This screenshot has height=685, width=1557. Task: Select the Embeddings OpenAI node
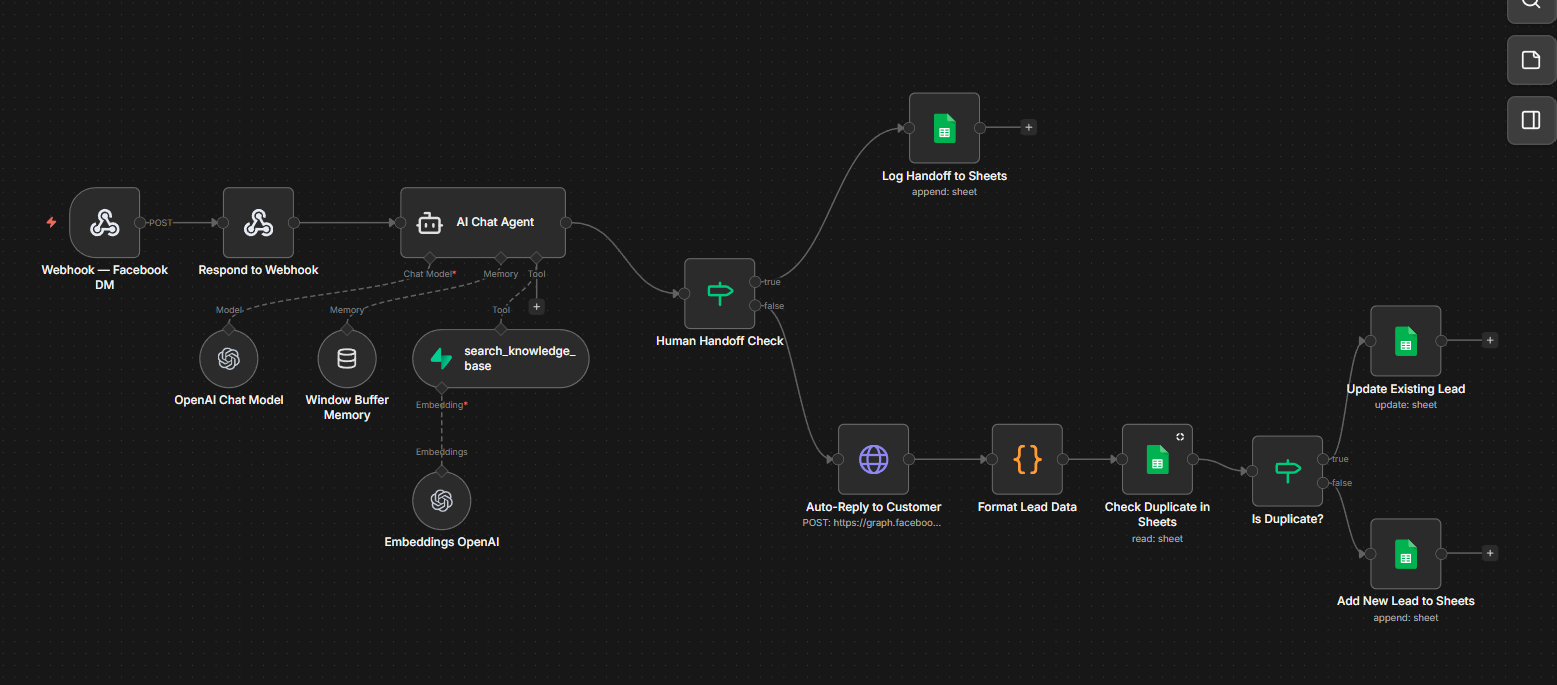tap(441, 501)
